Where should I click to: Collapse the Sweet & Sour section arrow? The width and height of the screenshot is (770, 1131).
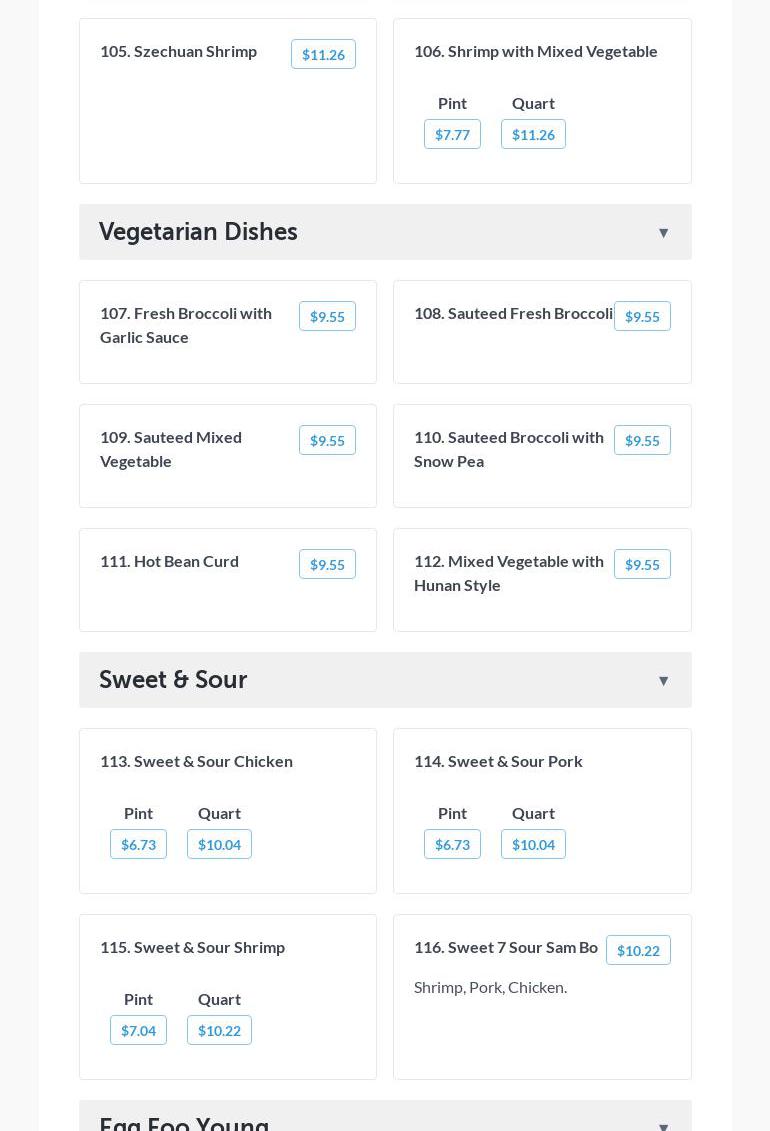[x=663, y=681]
